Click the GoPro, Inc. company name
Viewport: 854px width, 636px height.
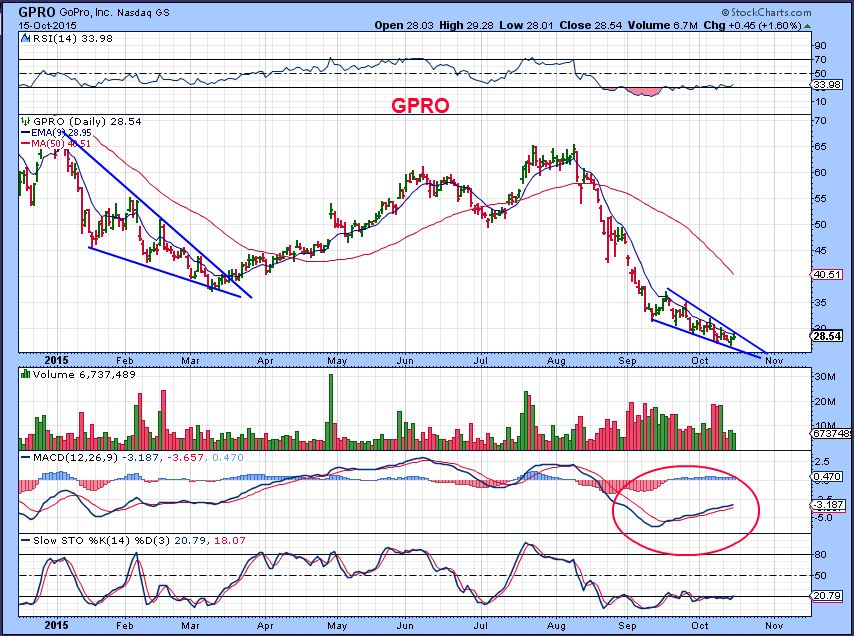point(85,12)
